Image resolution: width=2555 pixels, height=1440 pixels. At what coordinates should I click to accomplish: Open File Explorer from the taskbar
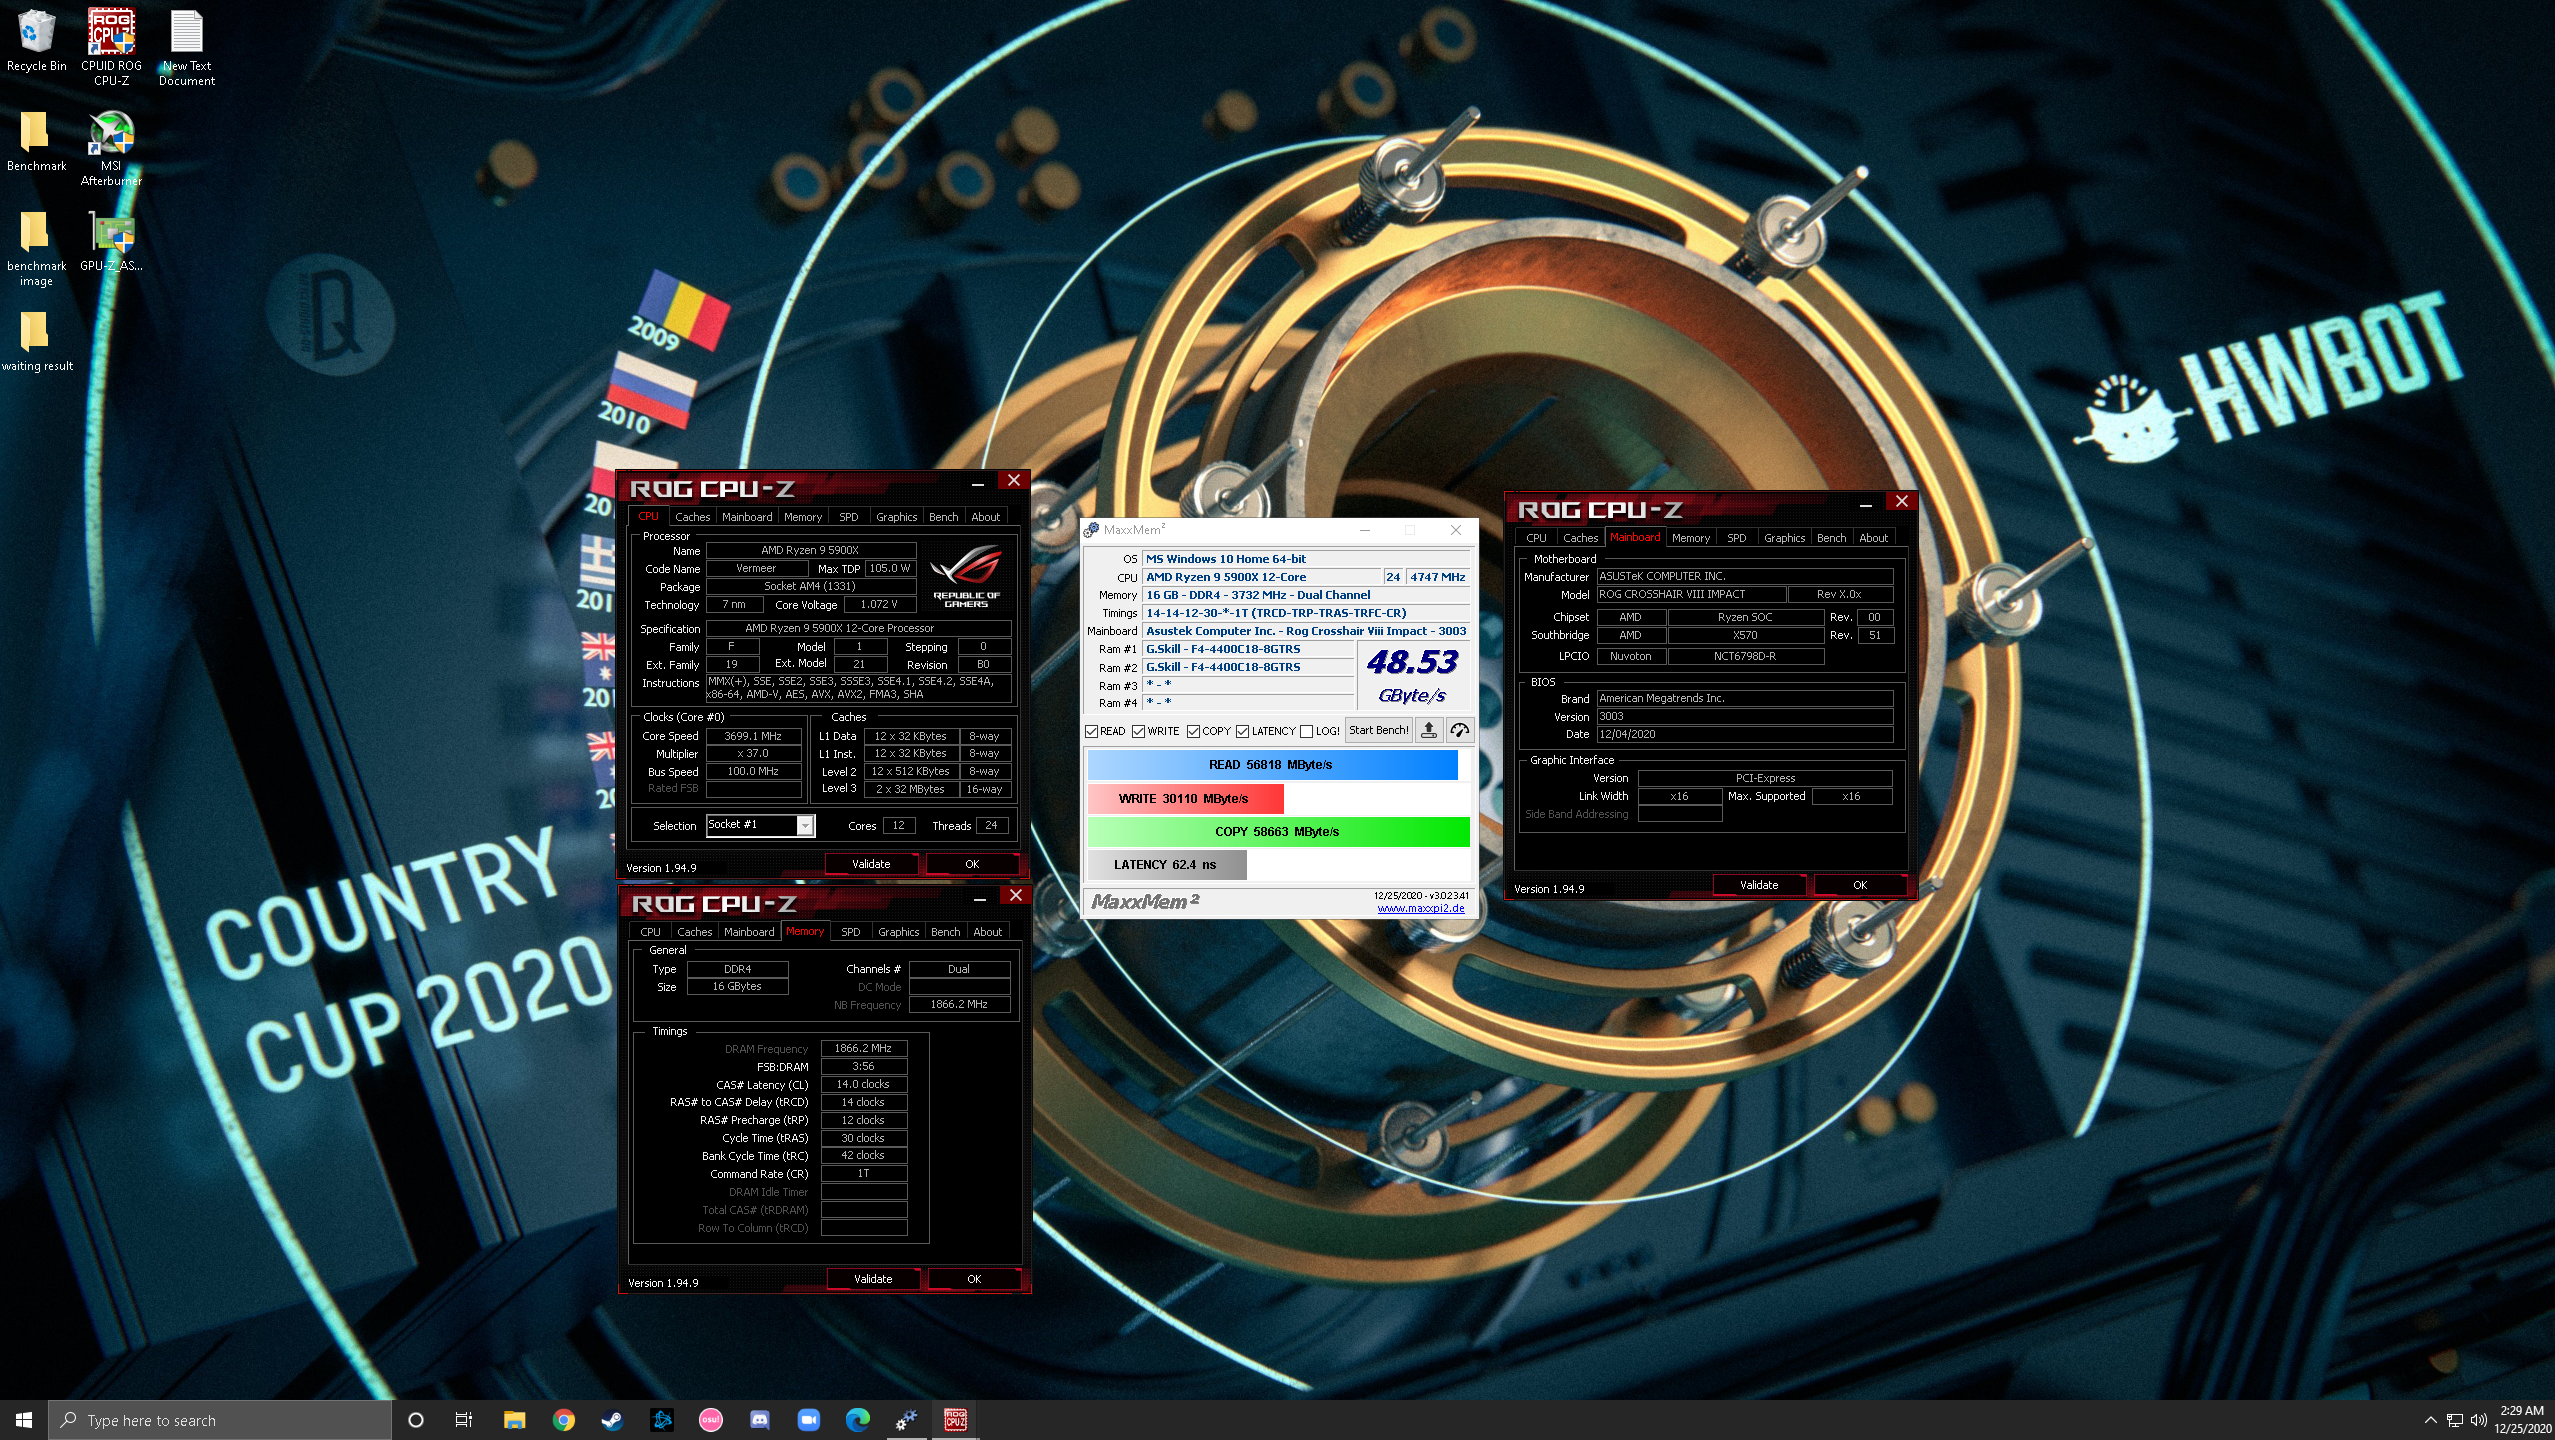click(x=514, y=1420)
